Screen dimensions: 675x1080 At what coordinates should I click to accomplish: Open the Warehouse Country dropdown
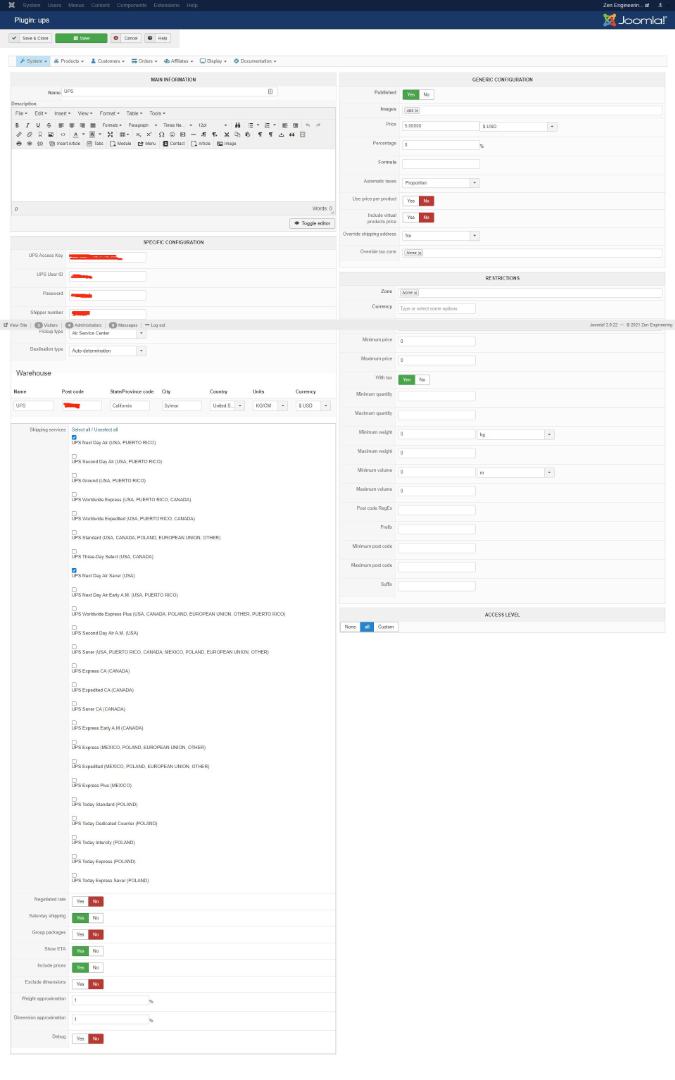click(x=227, y=406)
